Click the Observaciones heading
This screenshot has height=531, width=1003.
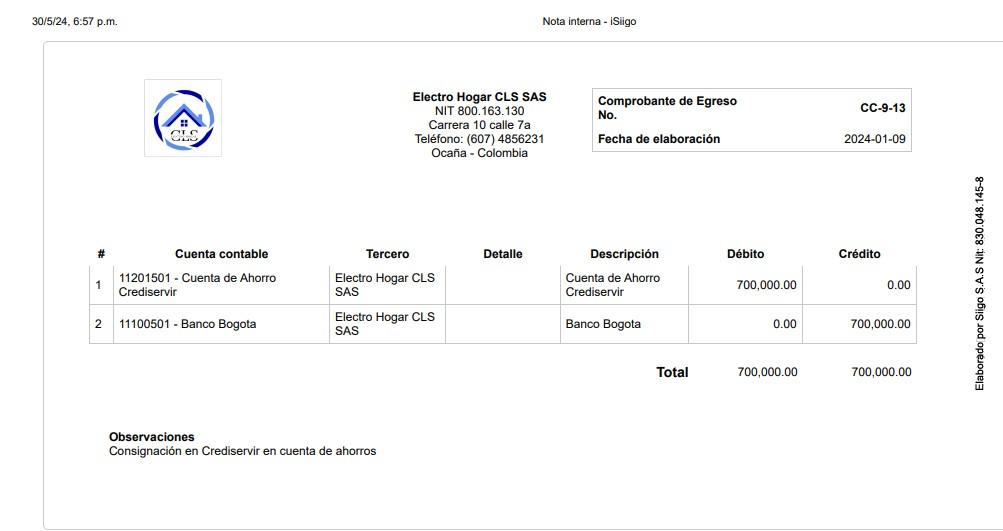click(x=151, y=437)
